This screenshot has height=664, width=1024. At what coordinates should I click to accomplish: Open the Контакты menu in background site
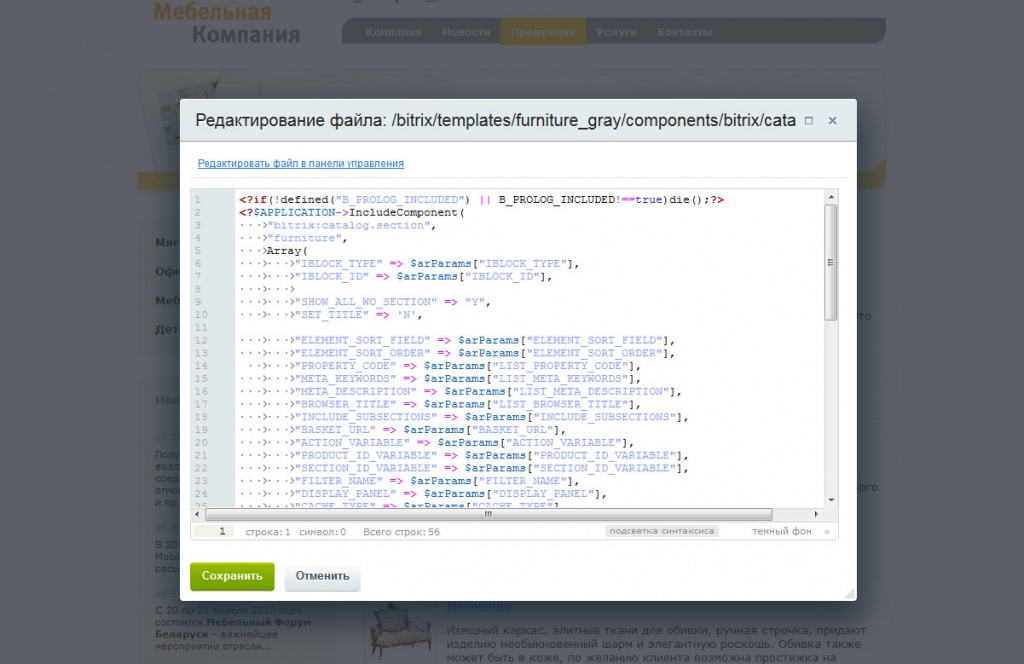(x=684, y=32)
